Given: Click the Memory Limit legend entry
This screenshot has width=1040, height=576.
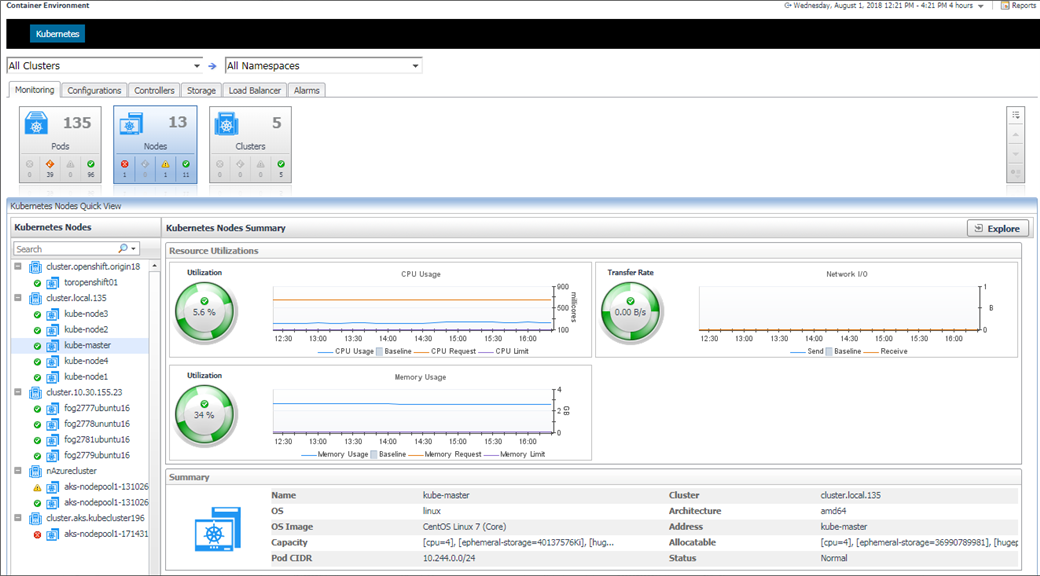Looking at the screenshot, I should pos(517,455).
